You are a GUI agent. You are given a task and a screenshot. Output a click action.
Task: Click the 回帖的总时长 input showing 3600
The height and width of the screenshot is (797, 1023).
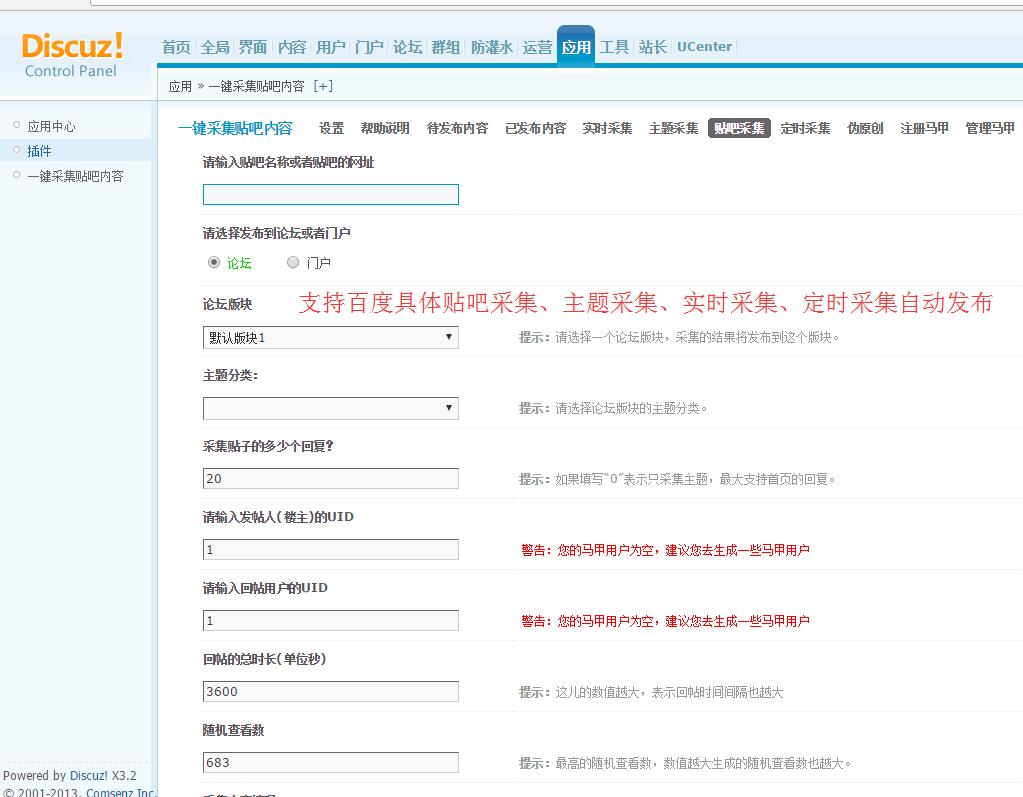[330, 692]
